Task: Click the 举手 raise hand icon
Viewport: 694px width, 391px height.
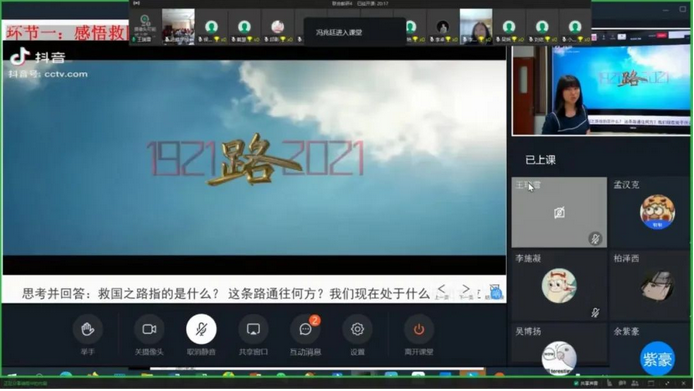Action: 88,329
